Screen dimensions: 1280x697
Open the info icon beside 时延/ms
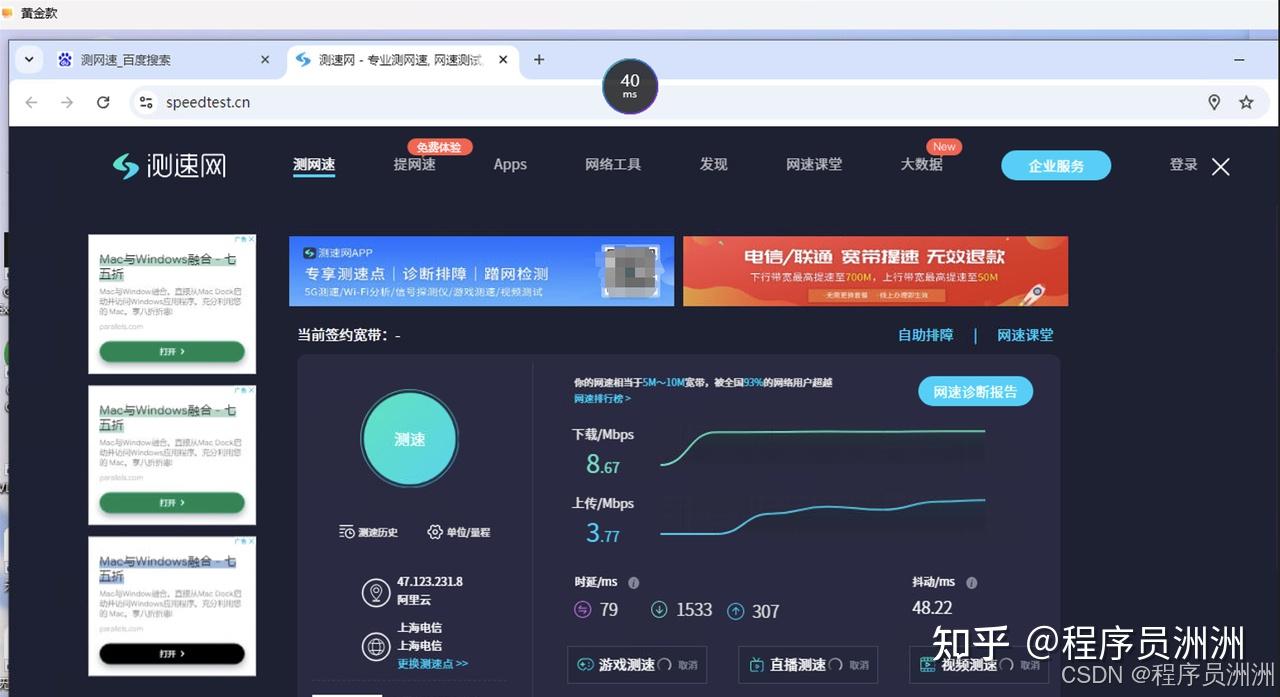tap(634, 581)
